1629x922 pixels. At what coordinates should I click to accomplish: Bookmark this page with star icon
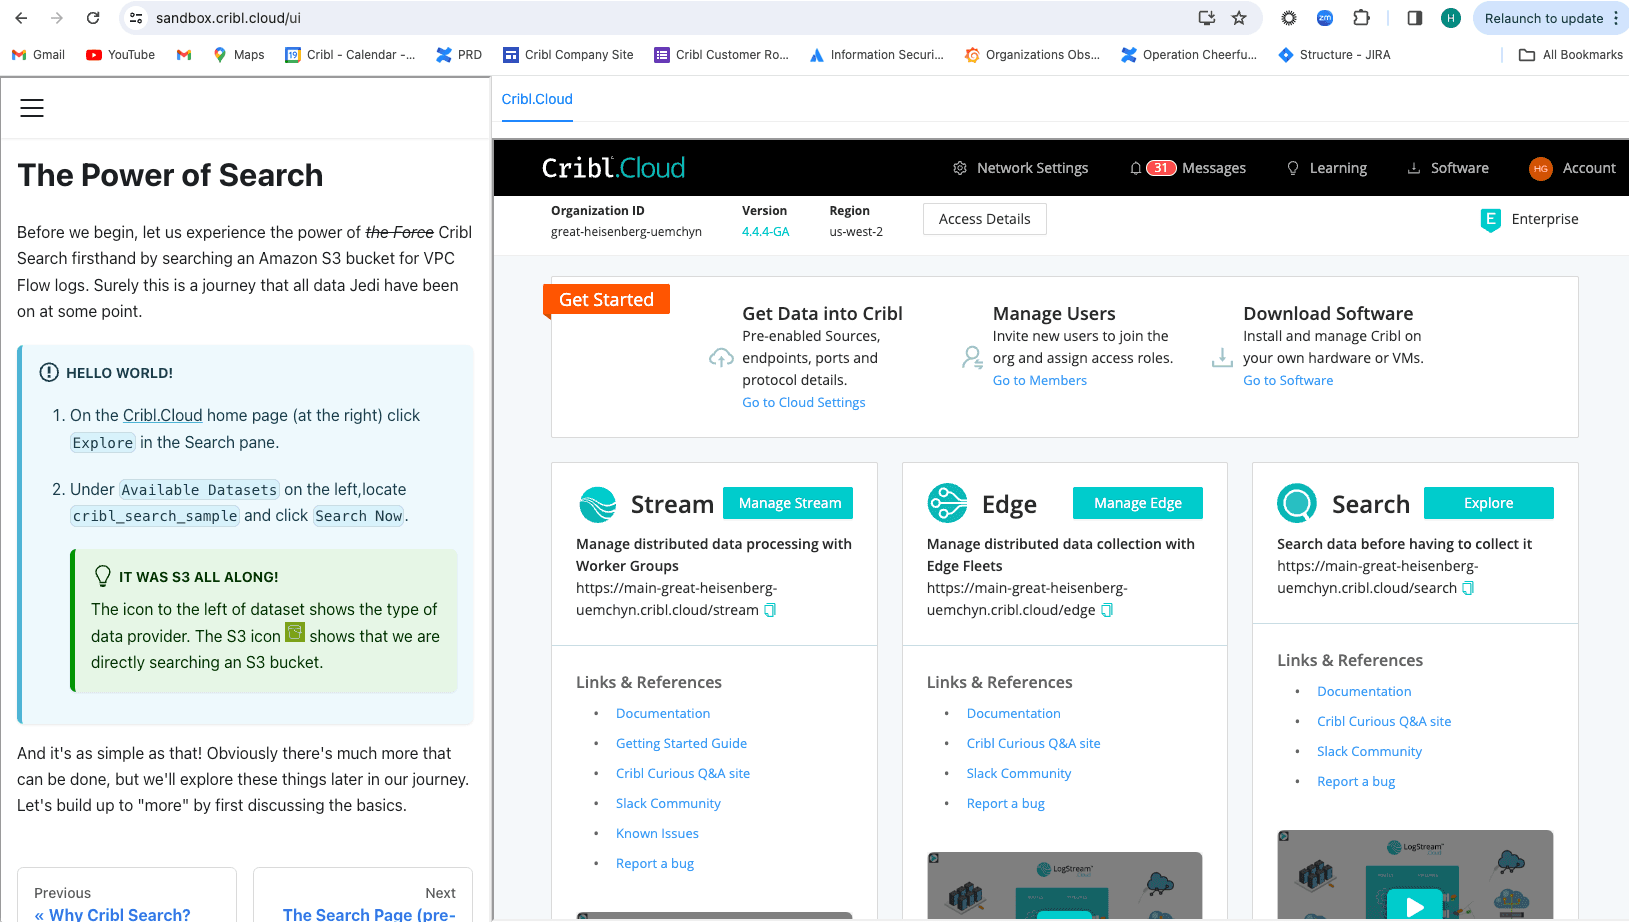(x=1239, y=18)
